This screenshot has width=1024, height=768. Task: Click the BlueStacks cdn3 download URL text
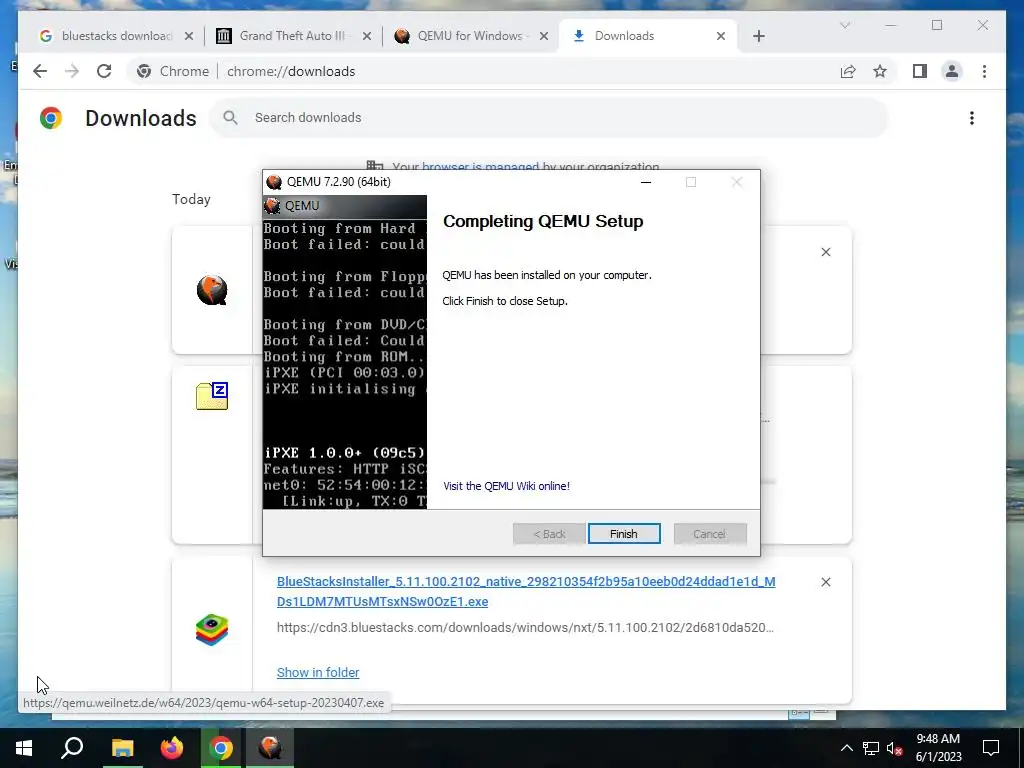[525, 628]
